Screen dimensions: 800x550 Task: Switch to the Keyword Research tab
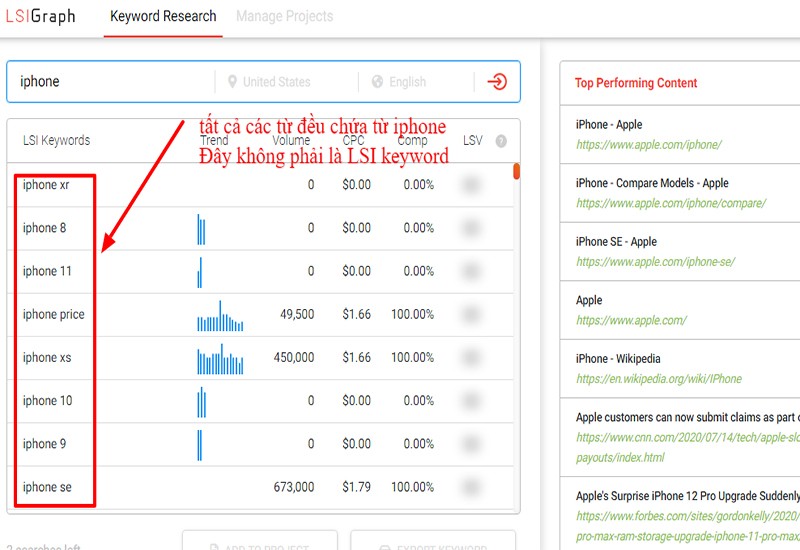(163, 16)
